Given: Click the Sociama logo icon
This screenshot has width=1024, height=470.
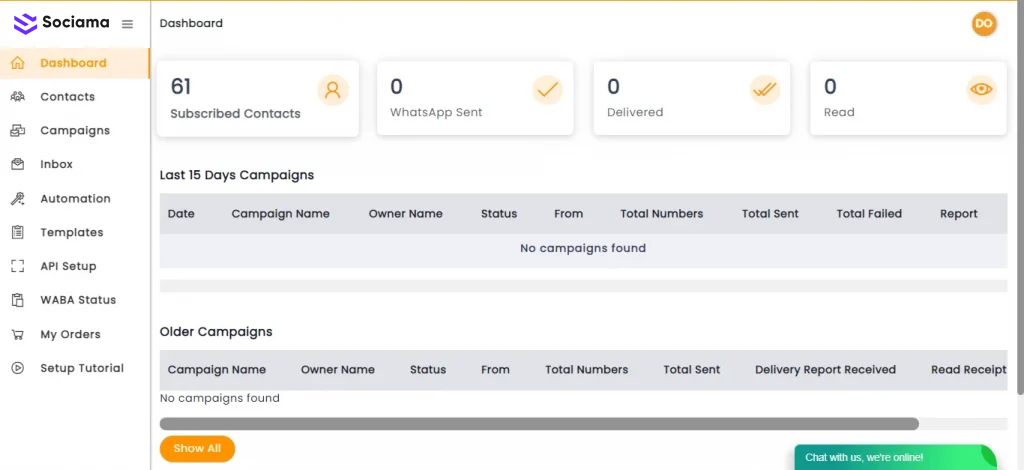Looking at the screenshot, I should pos(25,23).
